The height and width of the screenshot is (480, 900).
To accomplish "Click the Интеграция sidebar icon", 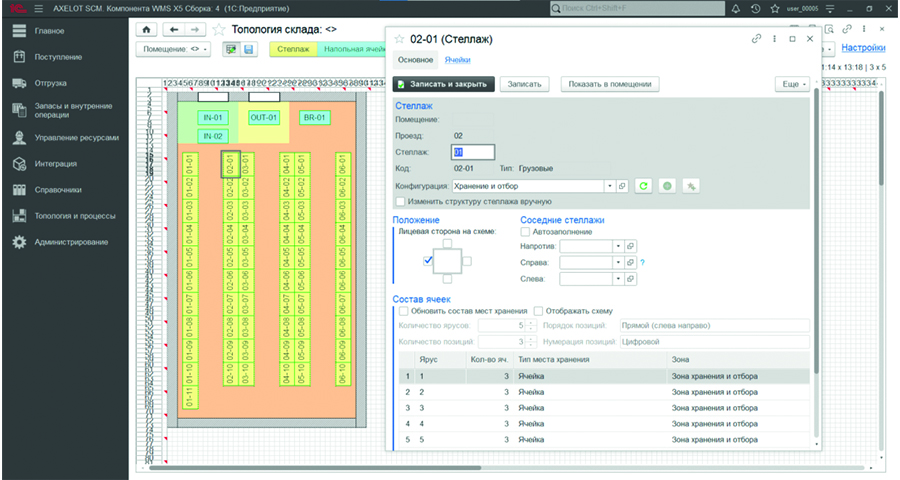I will 20,164.
